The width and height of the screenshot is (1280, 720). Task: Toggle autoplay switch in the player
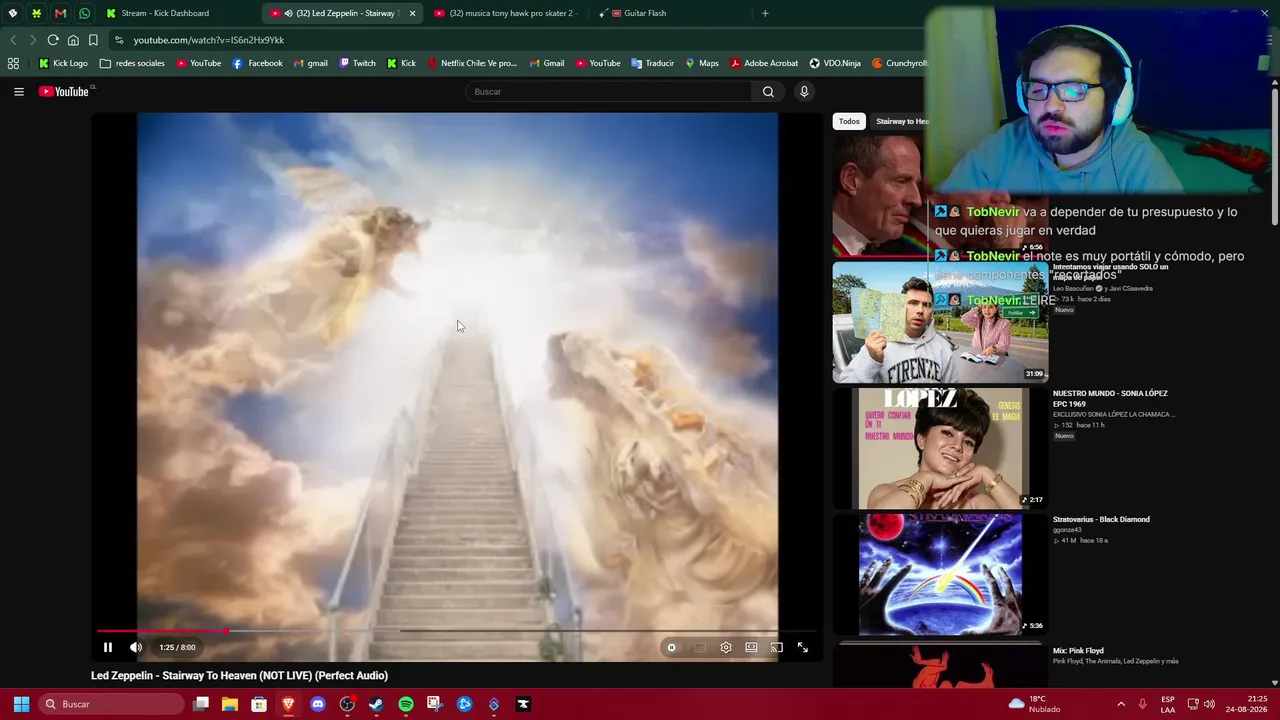[671, 647]
